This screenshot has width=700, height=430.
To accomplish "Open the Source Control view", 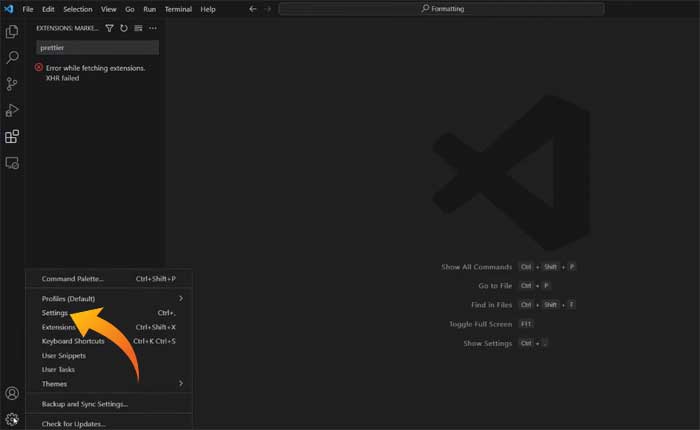I will 12,84.
